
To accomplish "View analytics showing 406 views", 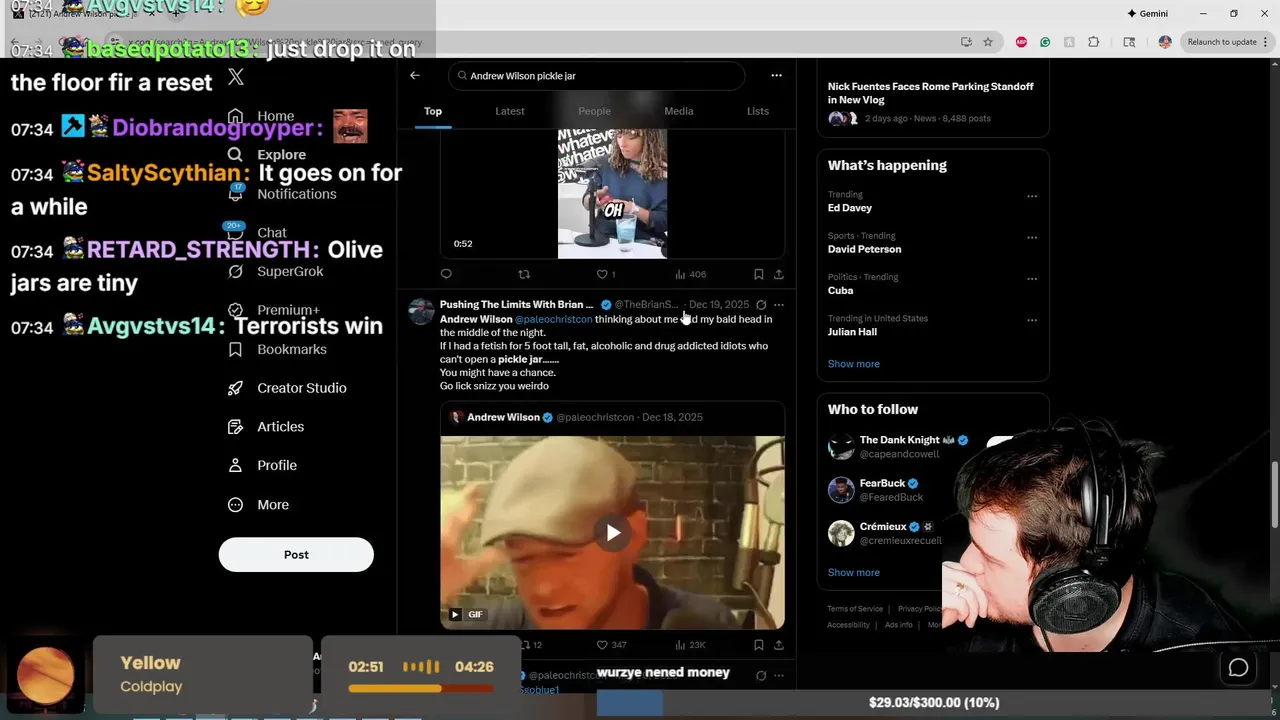I will point(690,274).
